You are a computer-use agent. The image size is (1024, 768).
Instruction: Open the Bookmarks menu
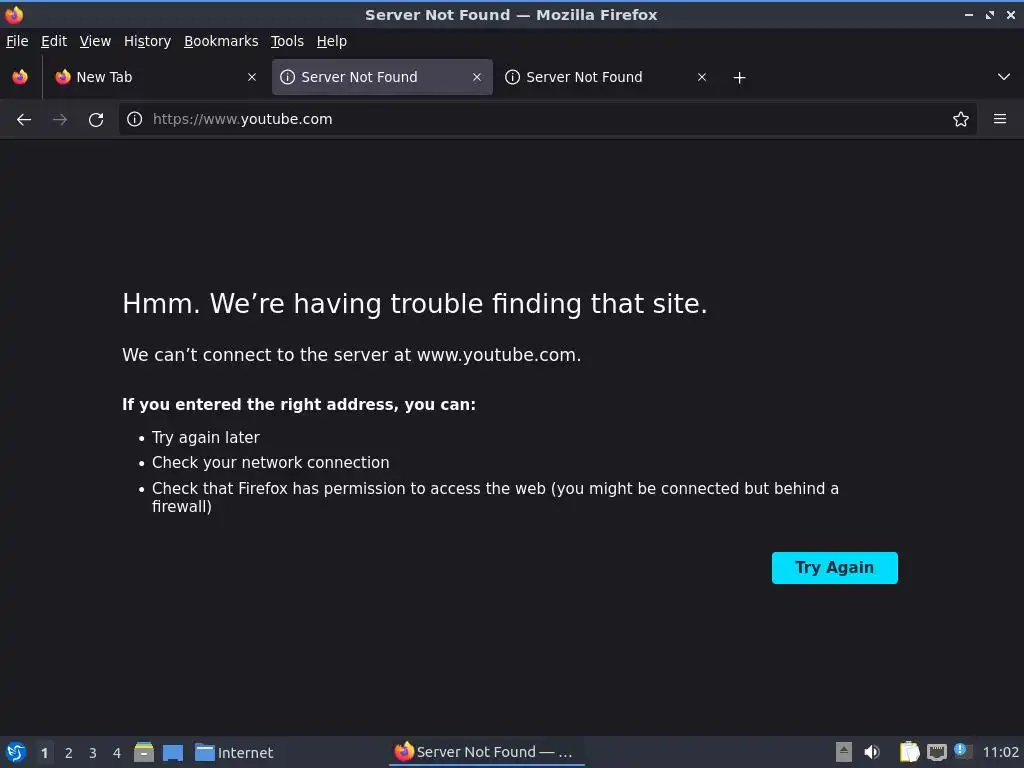point(221,41)
